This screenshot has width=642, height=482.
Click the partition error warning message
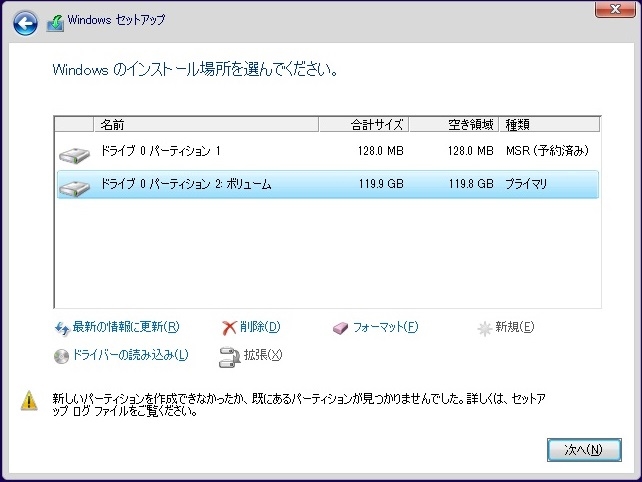point(298,405)
